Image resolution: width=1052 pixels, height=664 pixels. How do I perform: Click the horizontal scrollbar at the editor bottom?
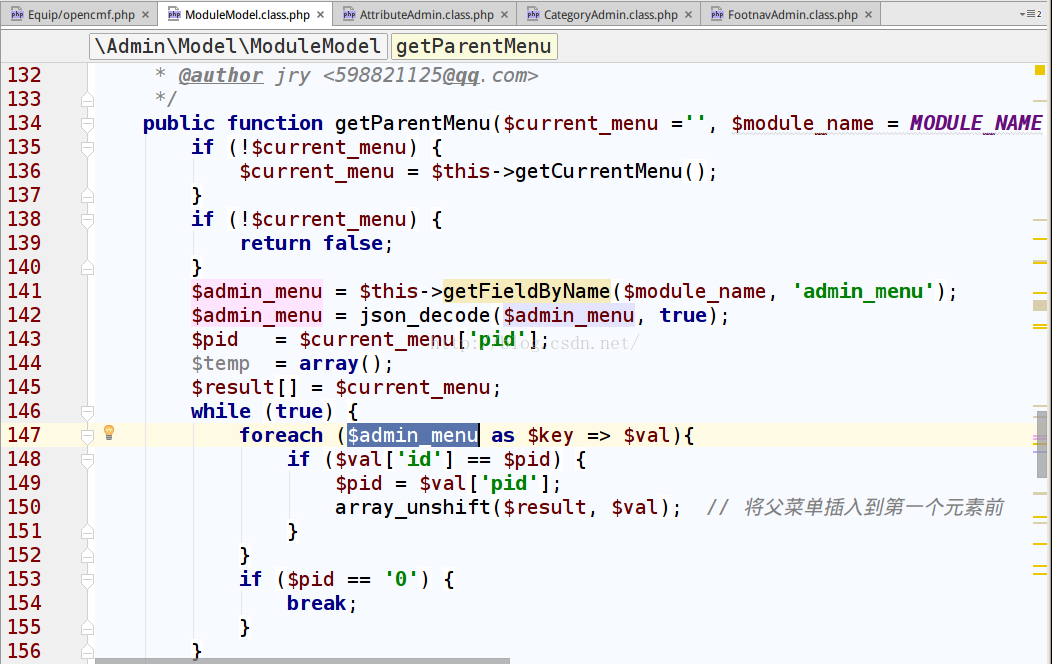302,661
